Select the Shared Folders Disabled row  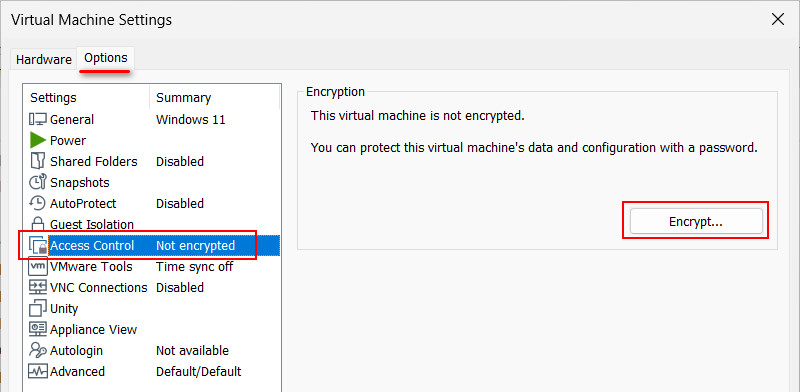152,161
